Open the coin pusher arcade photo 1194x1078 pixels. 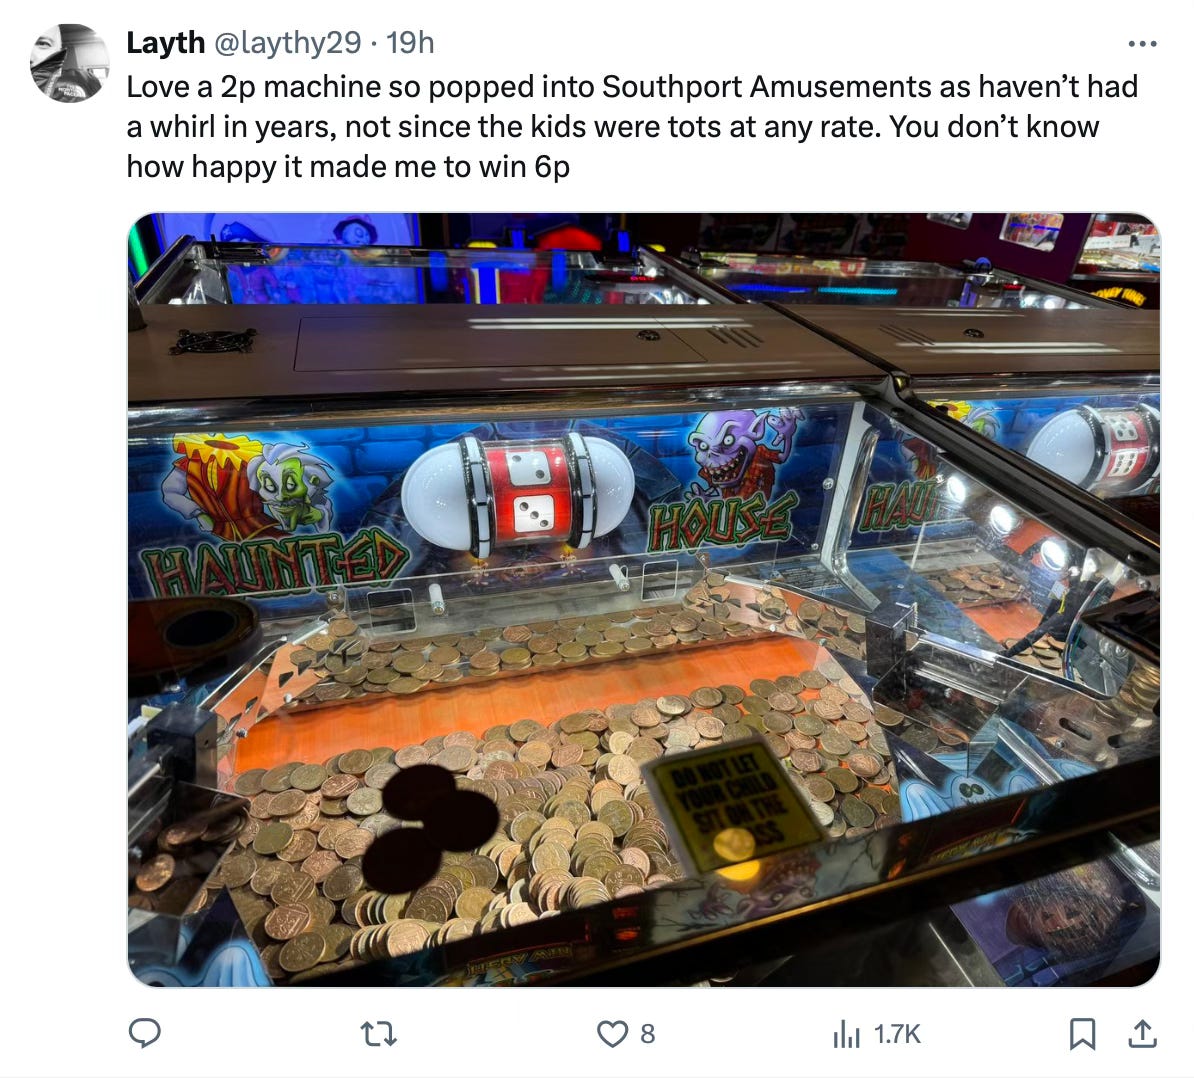643,600
